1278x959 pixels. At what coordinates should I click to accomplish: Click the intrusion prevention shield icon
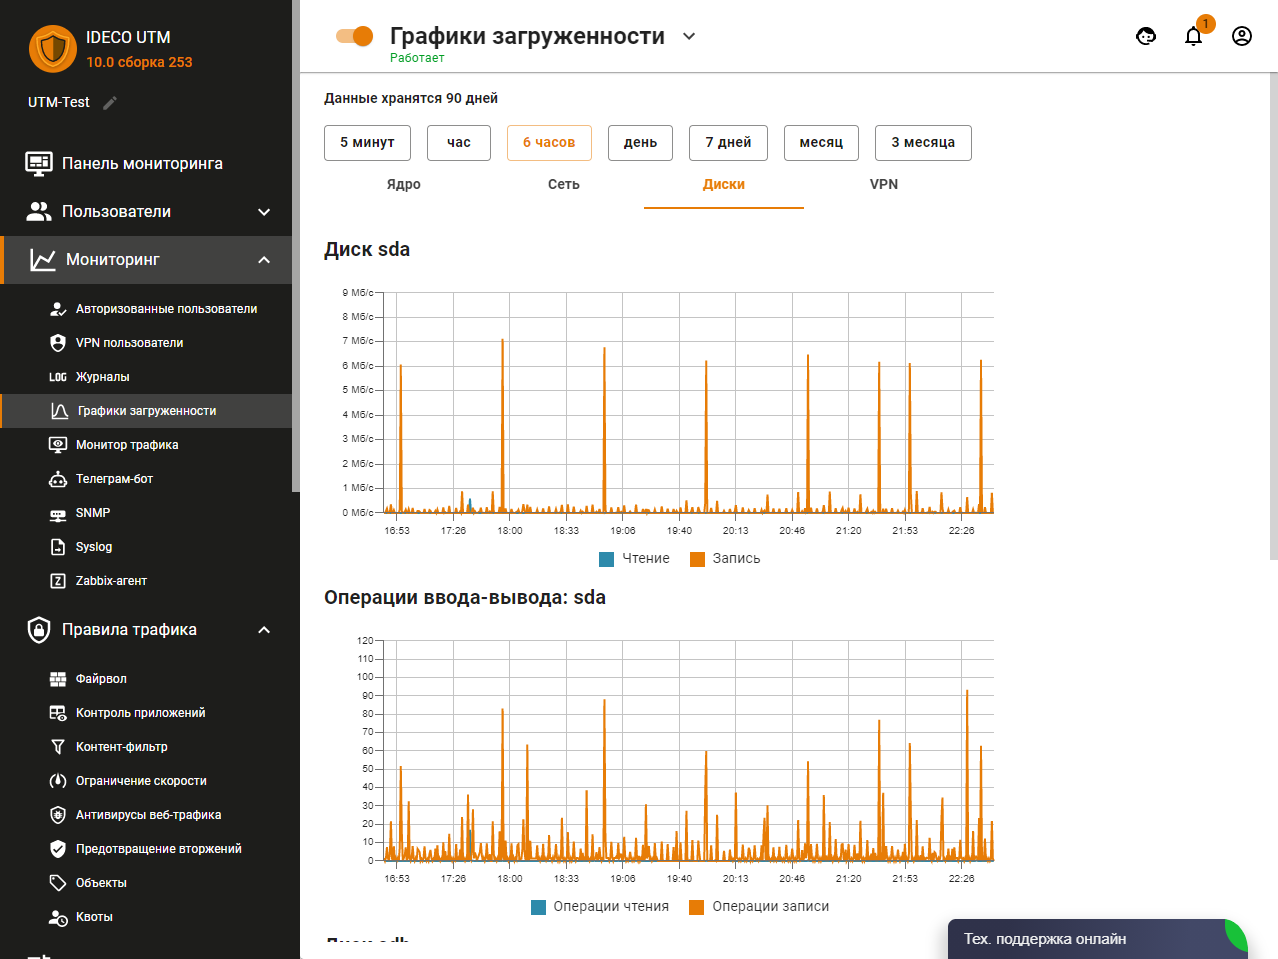pyautogui.click(x=58, y=849)
